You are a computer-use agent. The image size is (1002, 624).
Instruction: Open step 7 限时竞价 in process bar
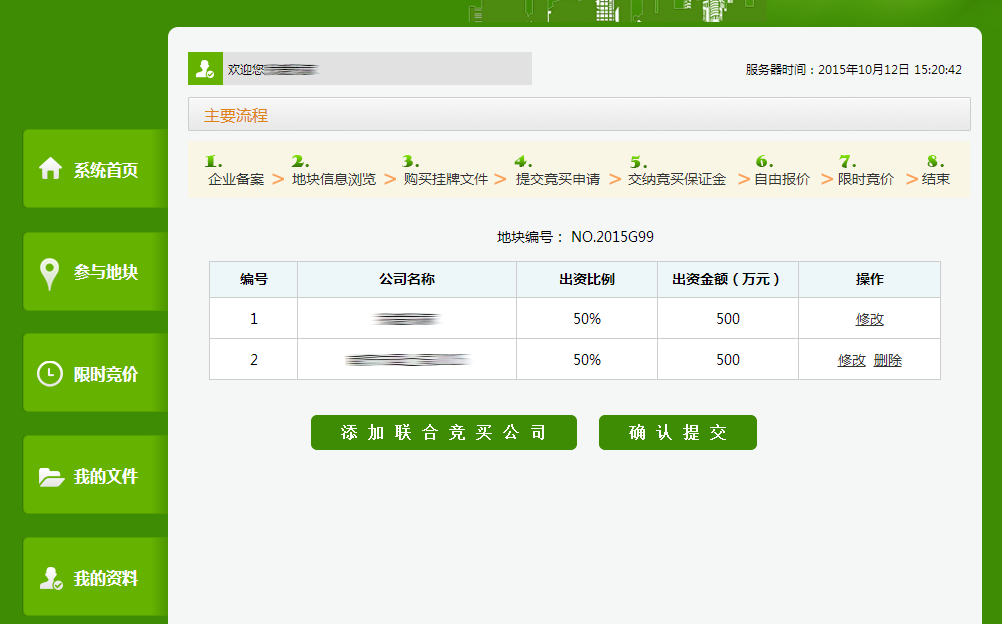[866, 179]
